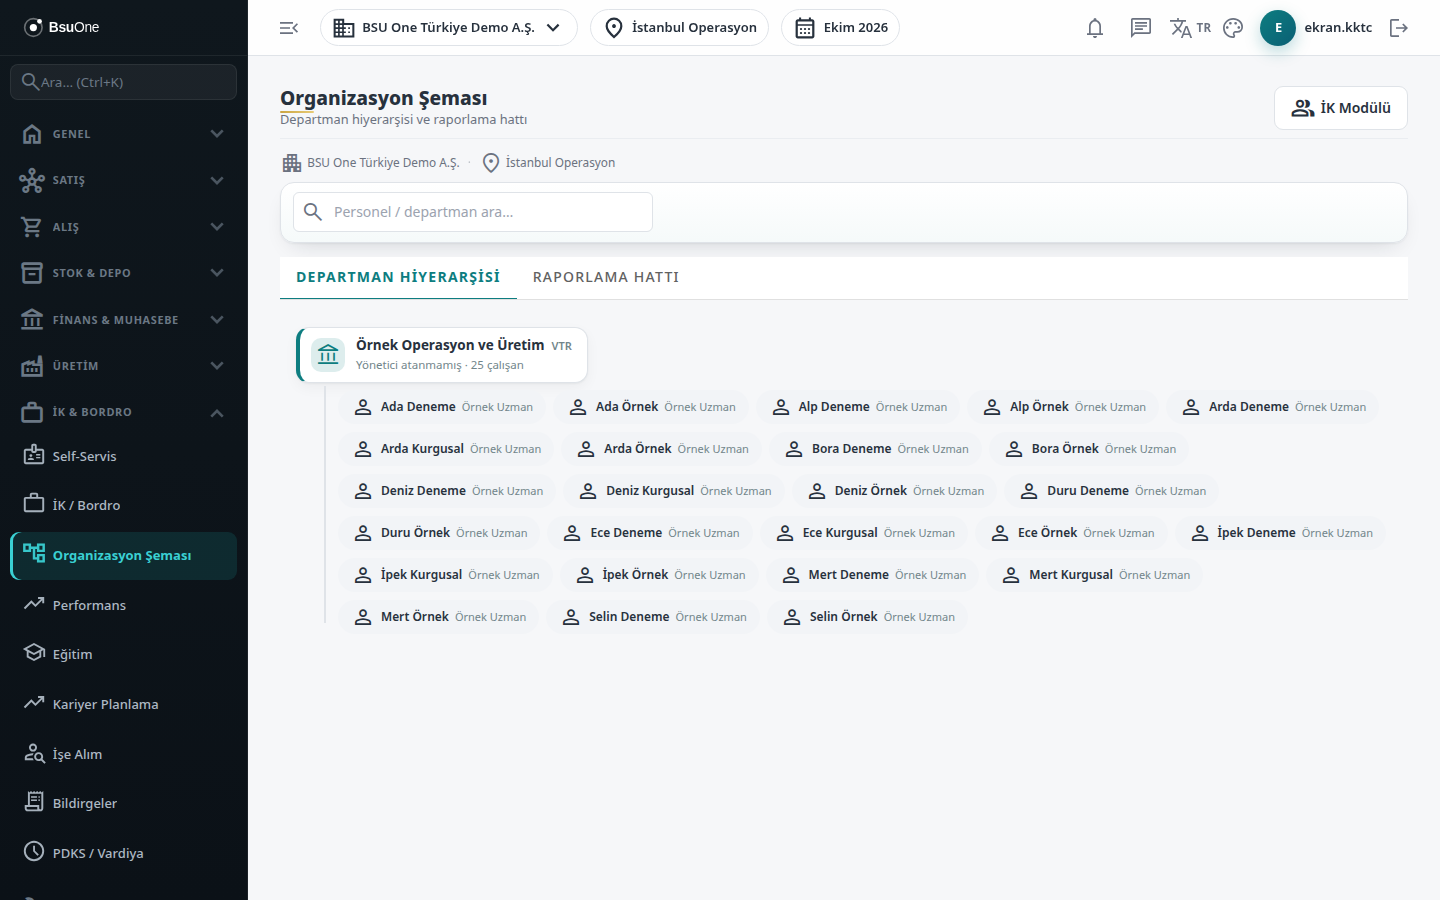Collapse the sidebar with the menu icon
Screen dimensions: 1440x900
tap(289, 28)
